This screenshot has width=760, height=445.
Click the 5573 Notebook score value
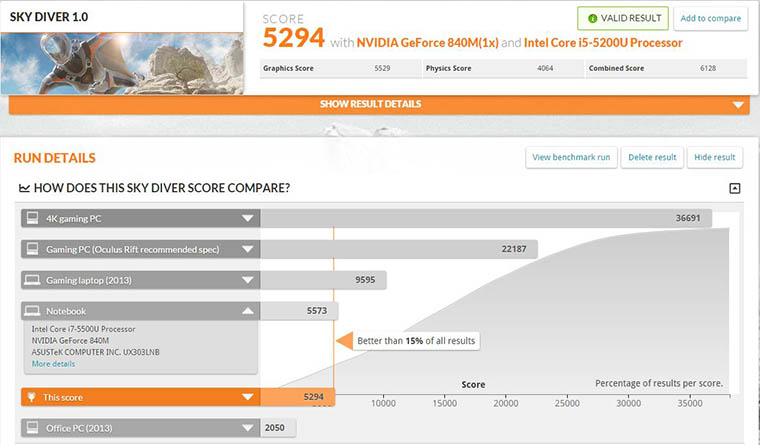tap(317, 311)
